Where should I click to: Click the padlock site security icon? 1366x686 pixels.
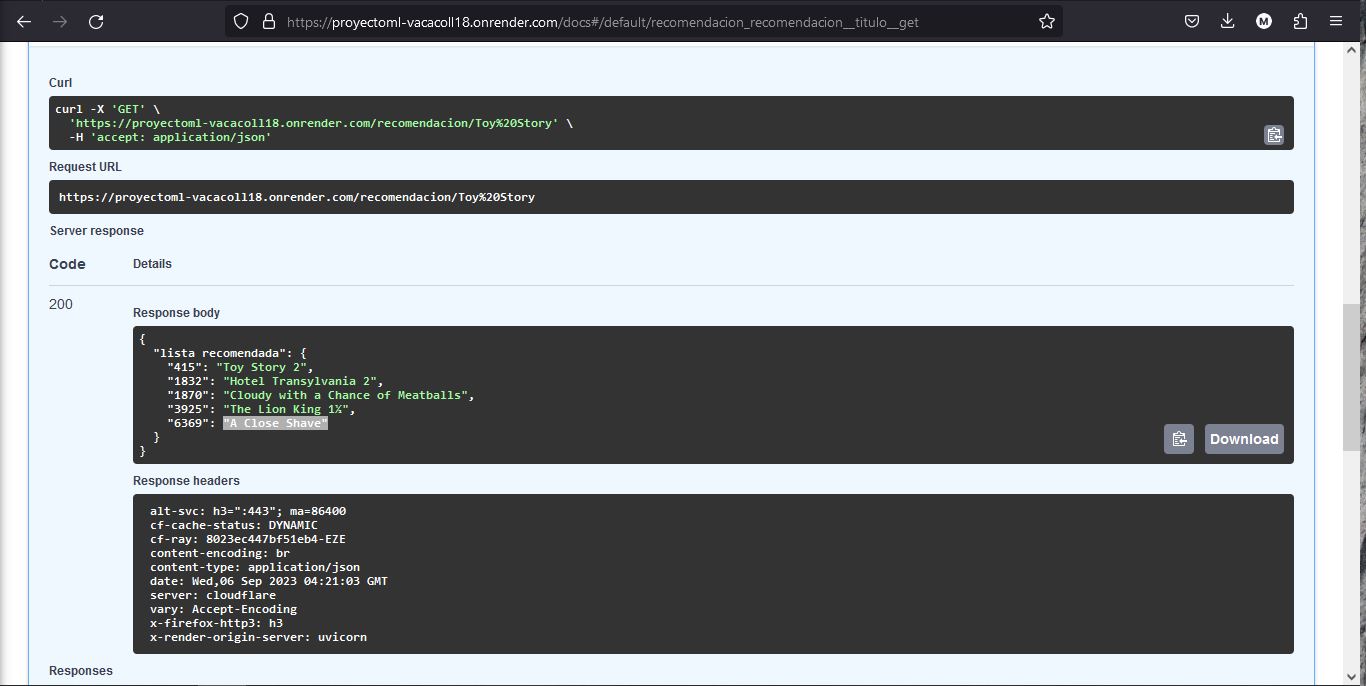tap(268, 21)
